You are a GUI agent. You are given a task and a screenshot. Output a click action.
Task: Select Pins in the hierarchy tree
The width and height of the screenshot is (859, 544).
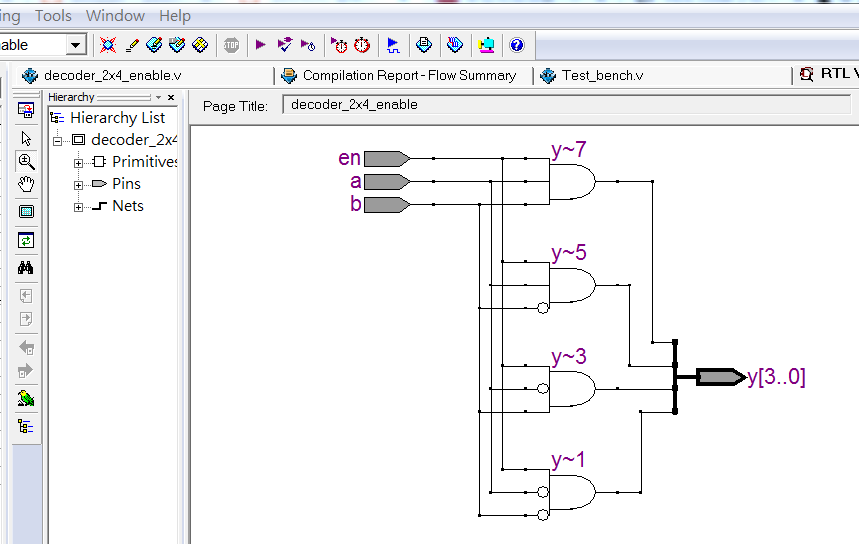pyautogui.click(x=126, y=184)
